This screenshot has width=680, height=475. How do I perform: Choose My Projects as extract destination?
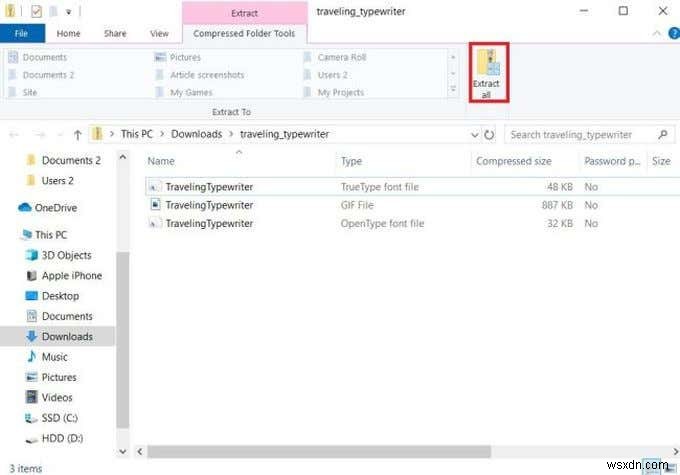click(333, 92)
